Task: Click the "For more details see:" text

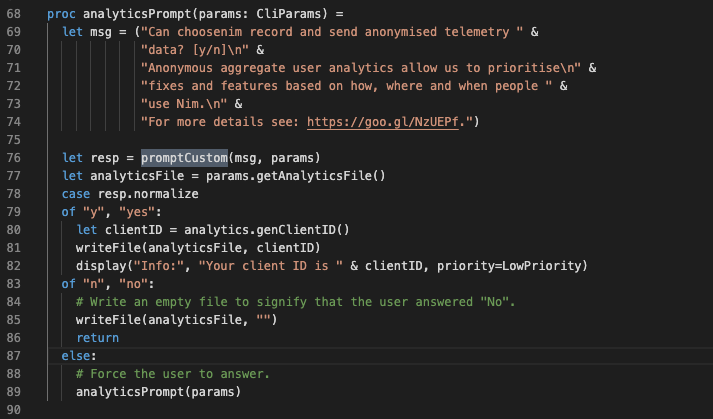Action: coord(220,122)
